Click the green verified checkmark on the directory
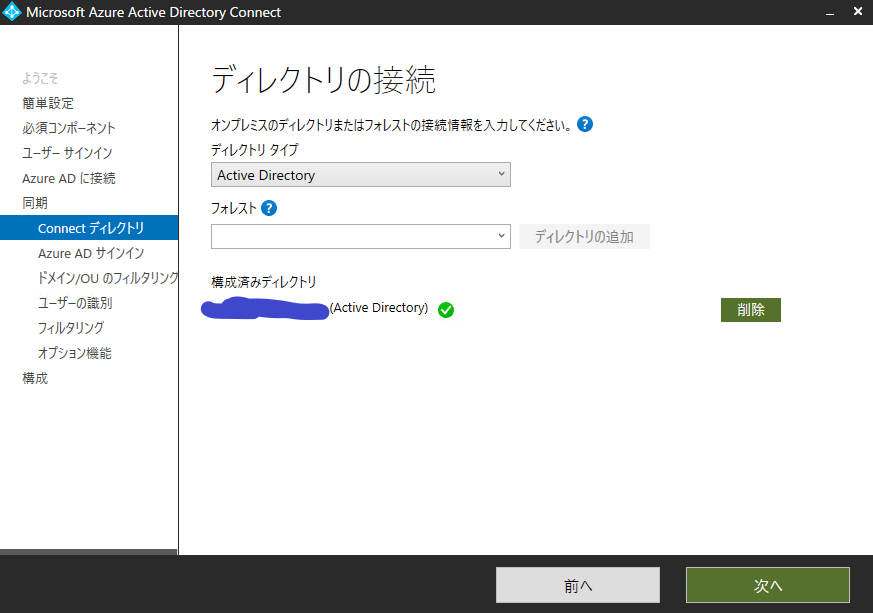Image resolution: width=873 pixels, height=613 pixels. pos(445,310)
